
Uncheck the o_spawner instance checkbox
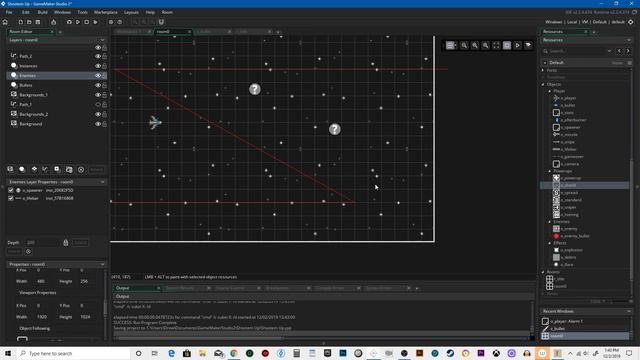(11, 191)
